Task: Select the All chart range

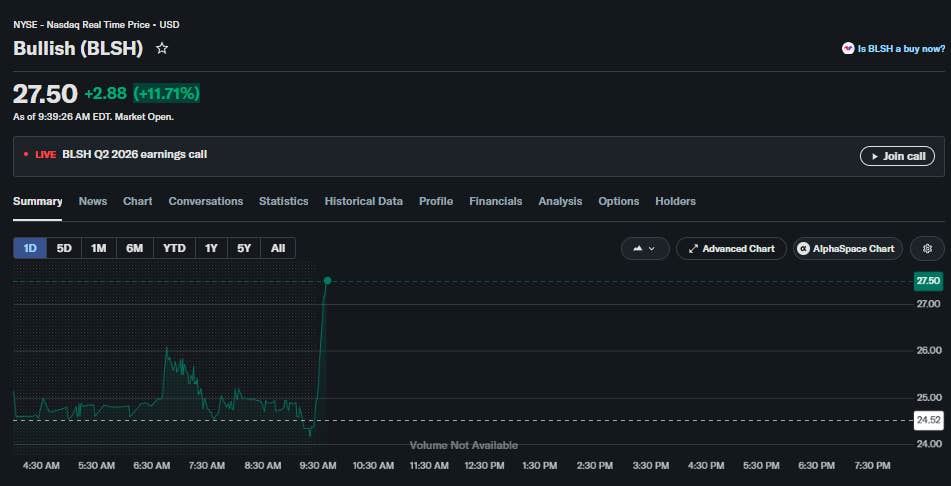Action: pyautogui.click(x=278, y=248)
